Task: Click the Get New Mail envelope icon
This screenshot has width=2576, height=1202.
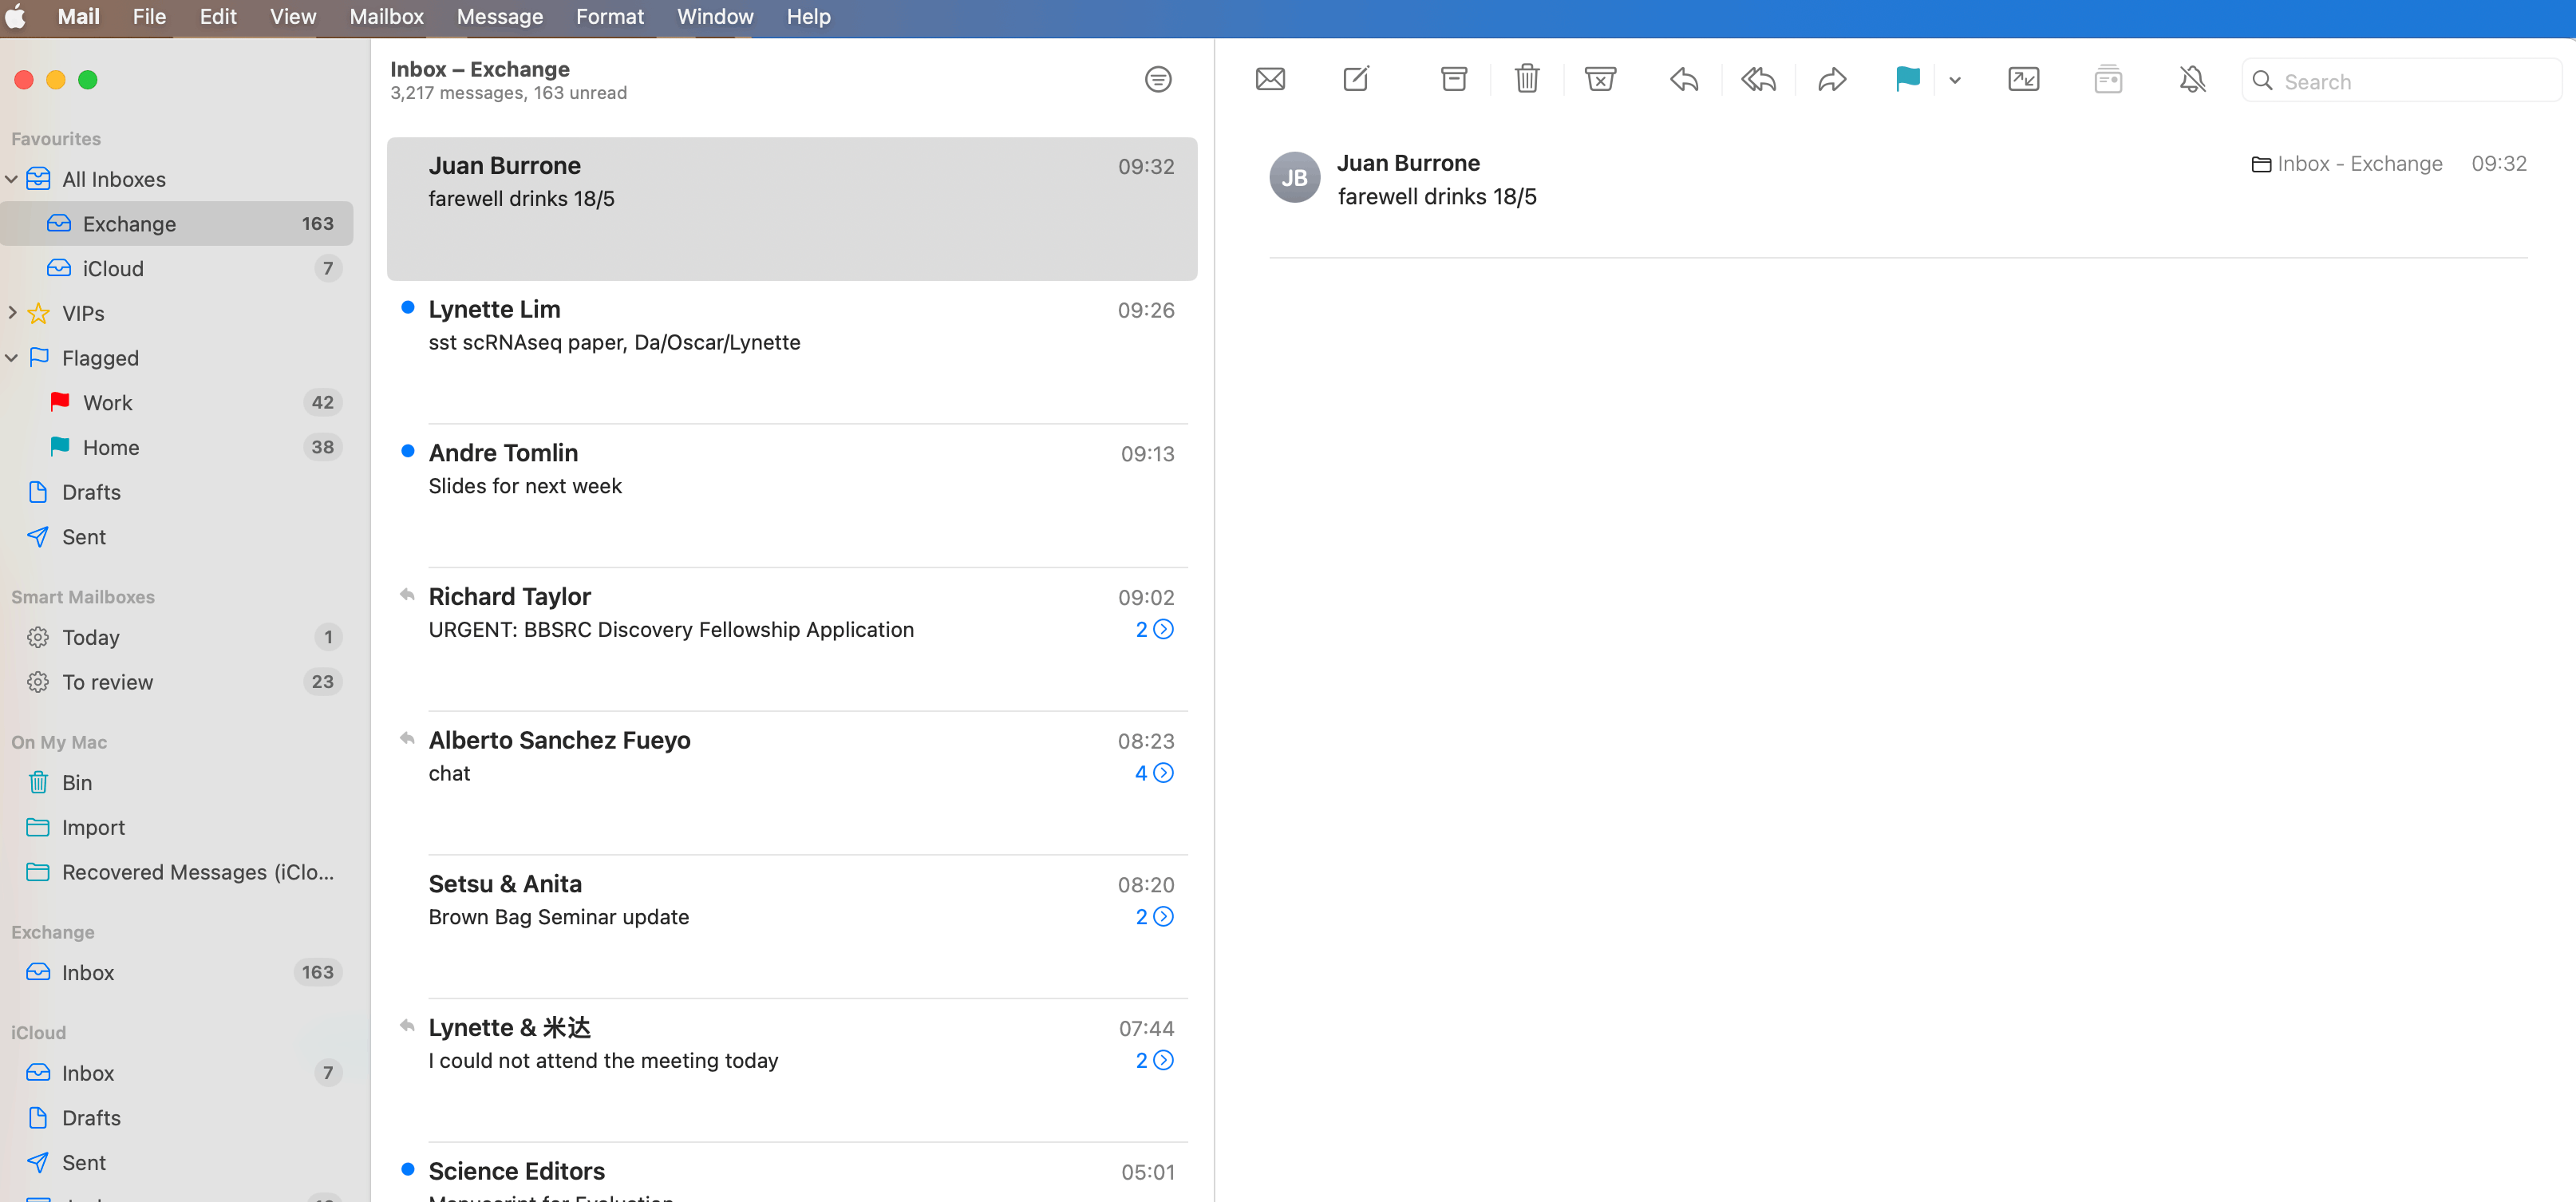Action: pyautogui.click(x=1270, y=79)
